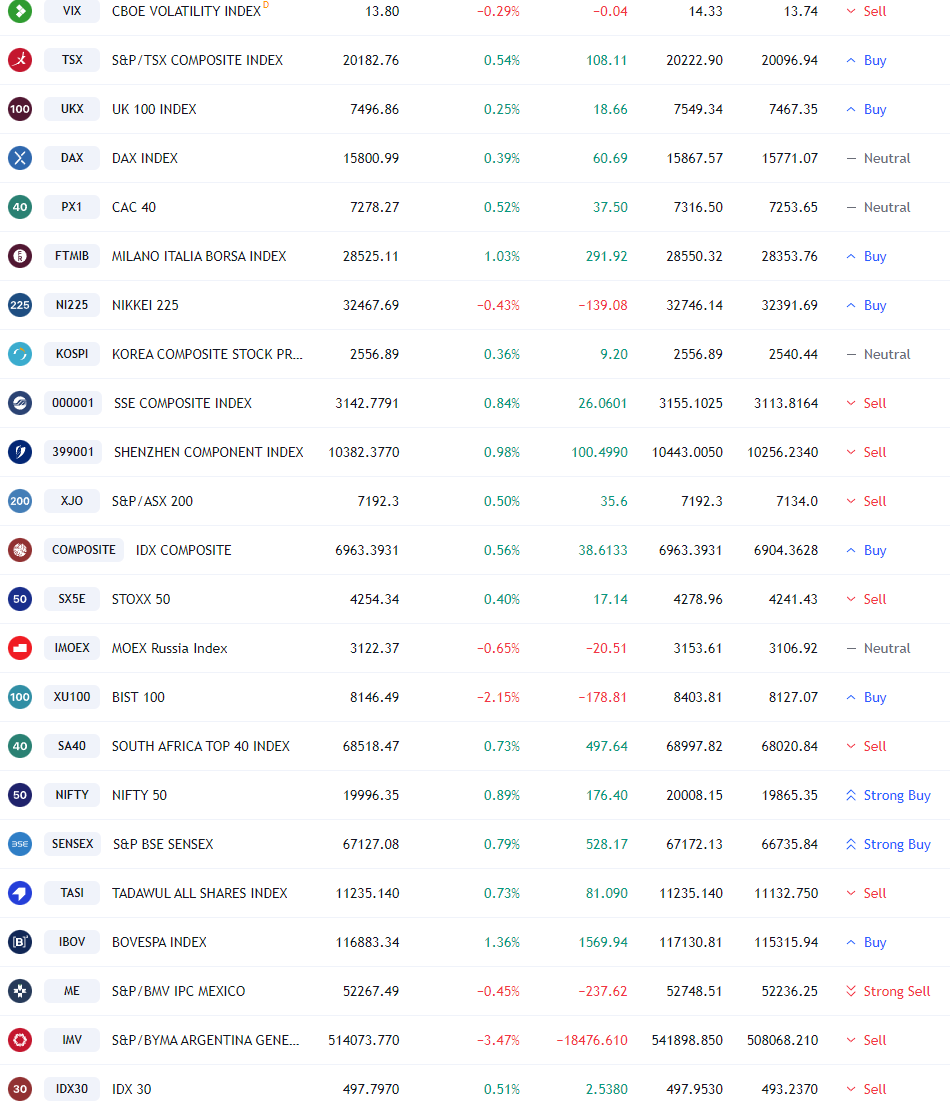Click the FTMIB index logo icon
This screenshot has width=950, height=1105.
pos(20,256)
